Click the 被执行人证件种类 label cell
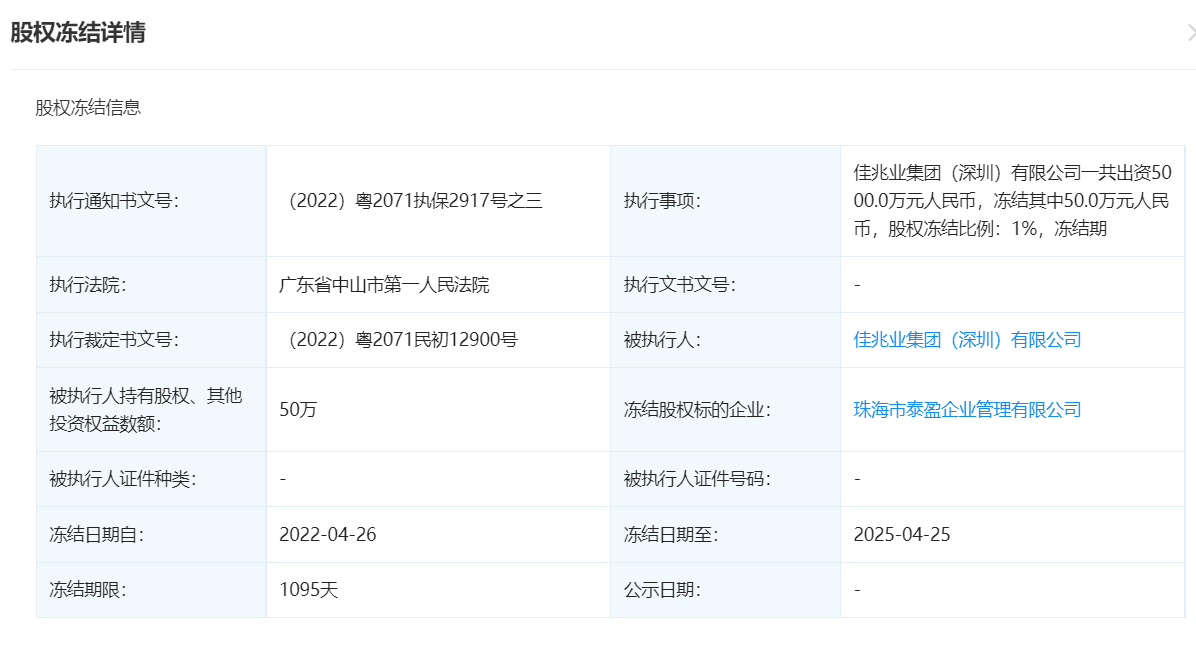Screen dimensions: 1196x654 tap(122, 479)
